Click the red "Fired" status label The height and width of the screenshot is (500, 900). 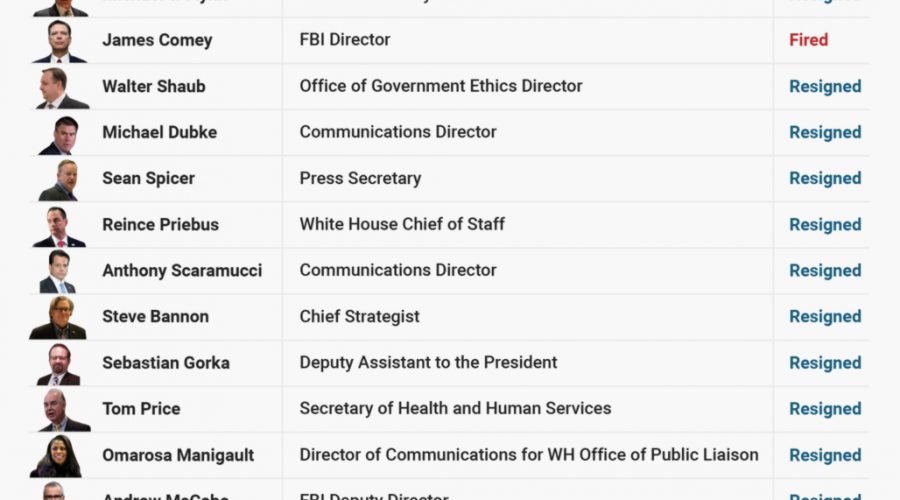[x=808, y=40]
